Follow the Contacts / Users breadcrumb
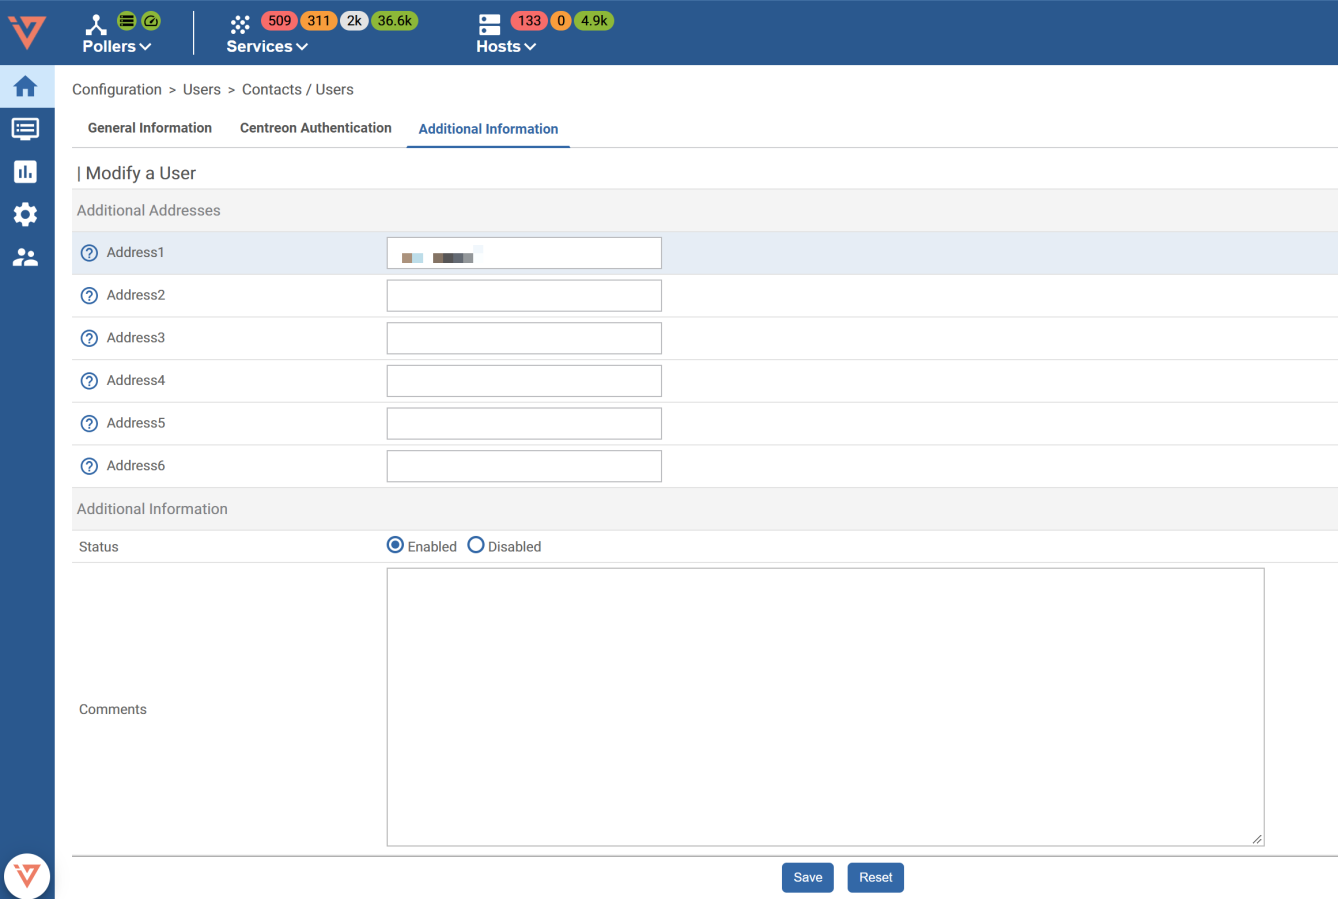The image size is (1338, 899). tap(298, 90)
